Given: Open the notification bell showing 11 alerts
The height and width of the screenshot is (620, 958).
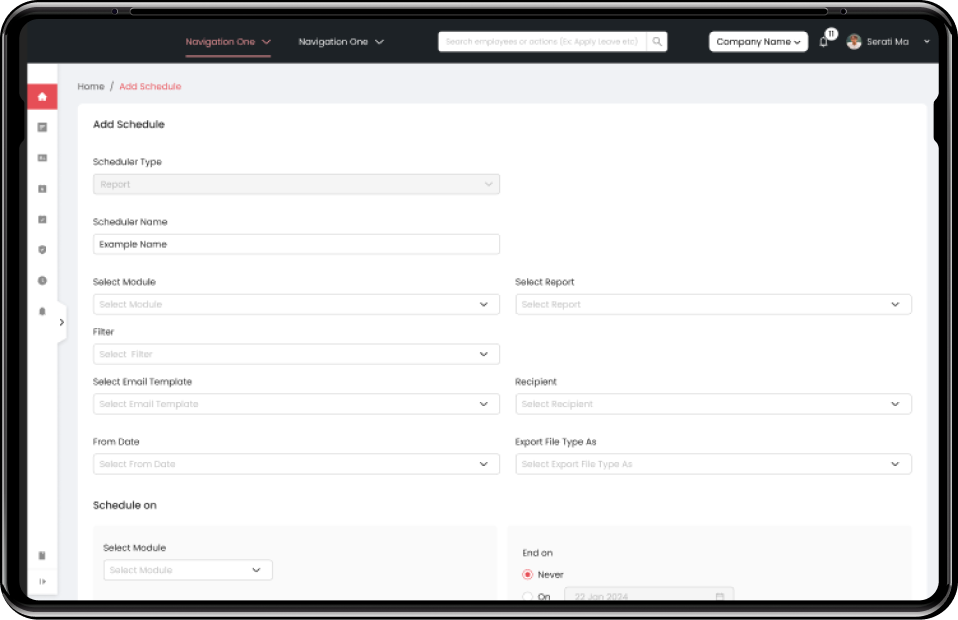Looking at the screenshot, I should pyautogui.click(x=823, y=41).
